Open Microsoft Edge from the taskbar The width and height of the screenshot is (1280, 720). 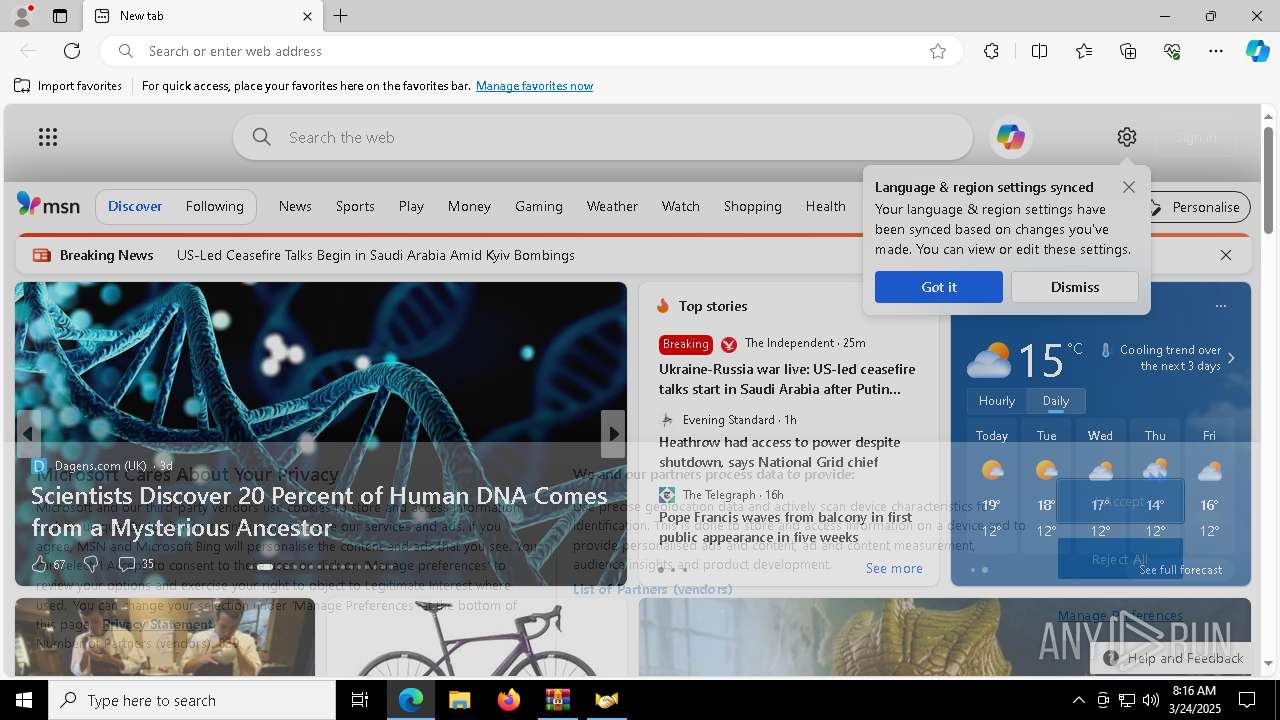pyautogui.click(x=411, y=700)
